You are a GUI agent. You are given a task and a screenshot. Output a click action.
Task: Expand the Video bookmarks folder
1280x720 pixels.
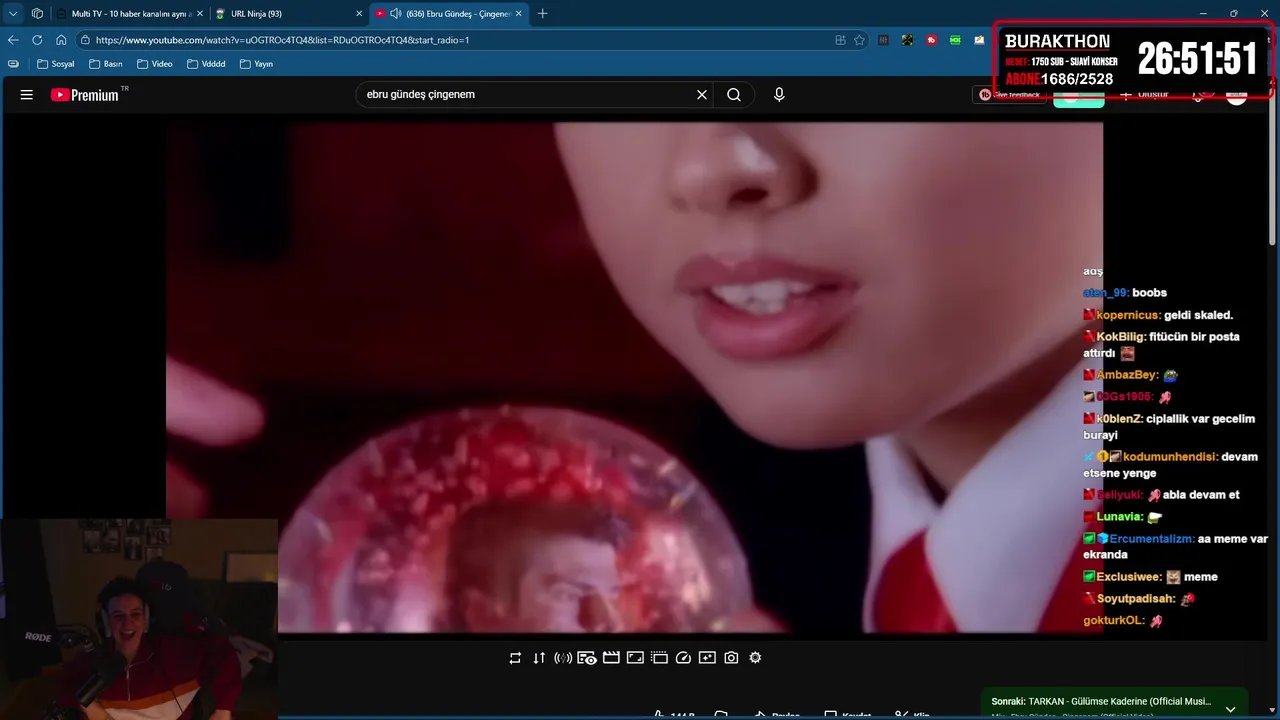[155, 64]
